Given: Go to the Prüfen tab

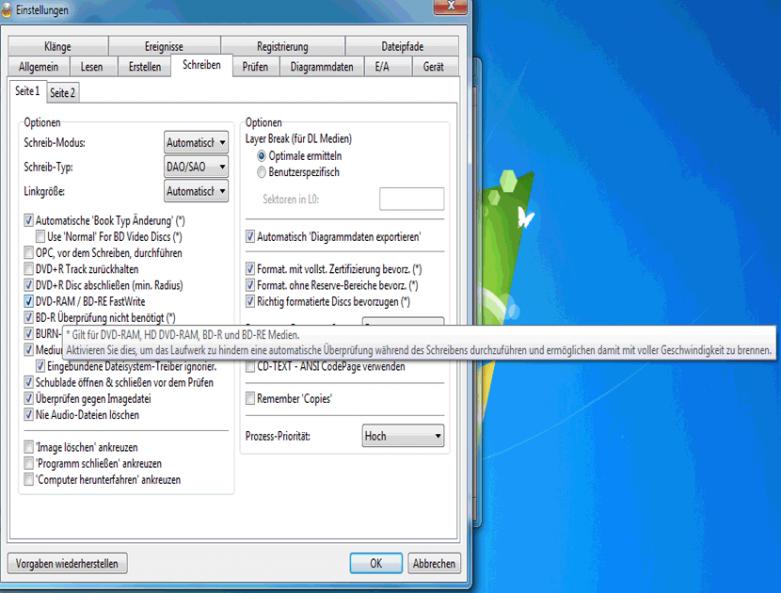Looking at the screenshot, I should click(x=255, y=67).
